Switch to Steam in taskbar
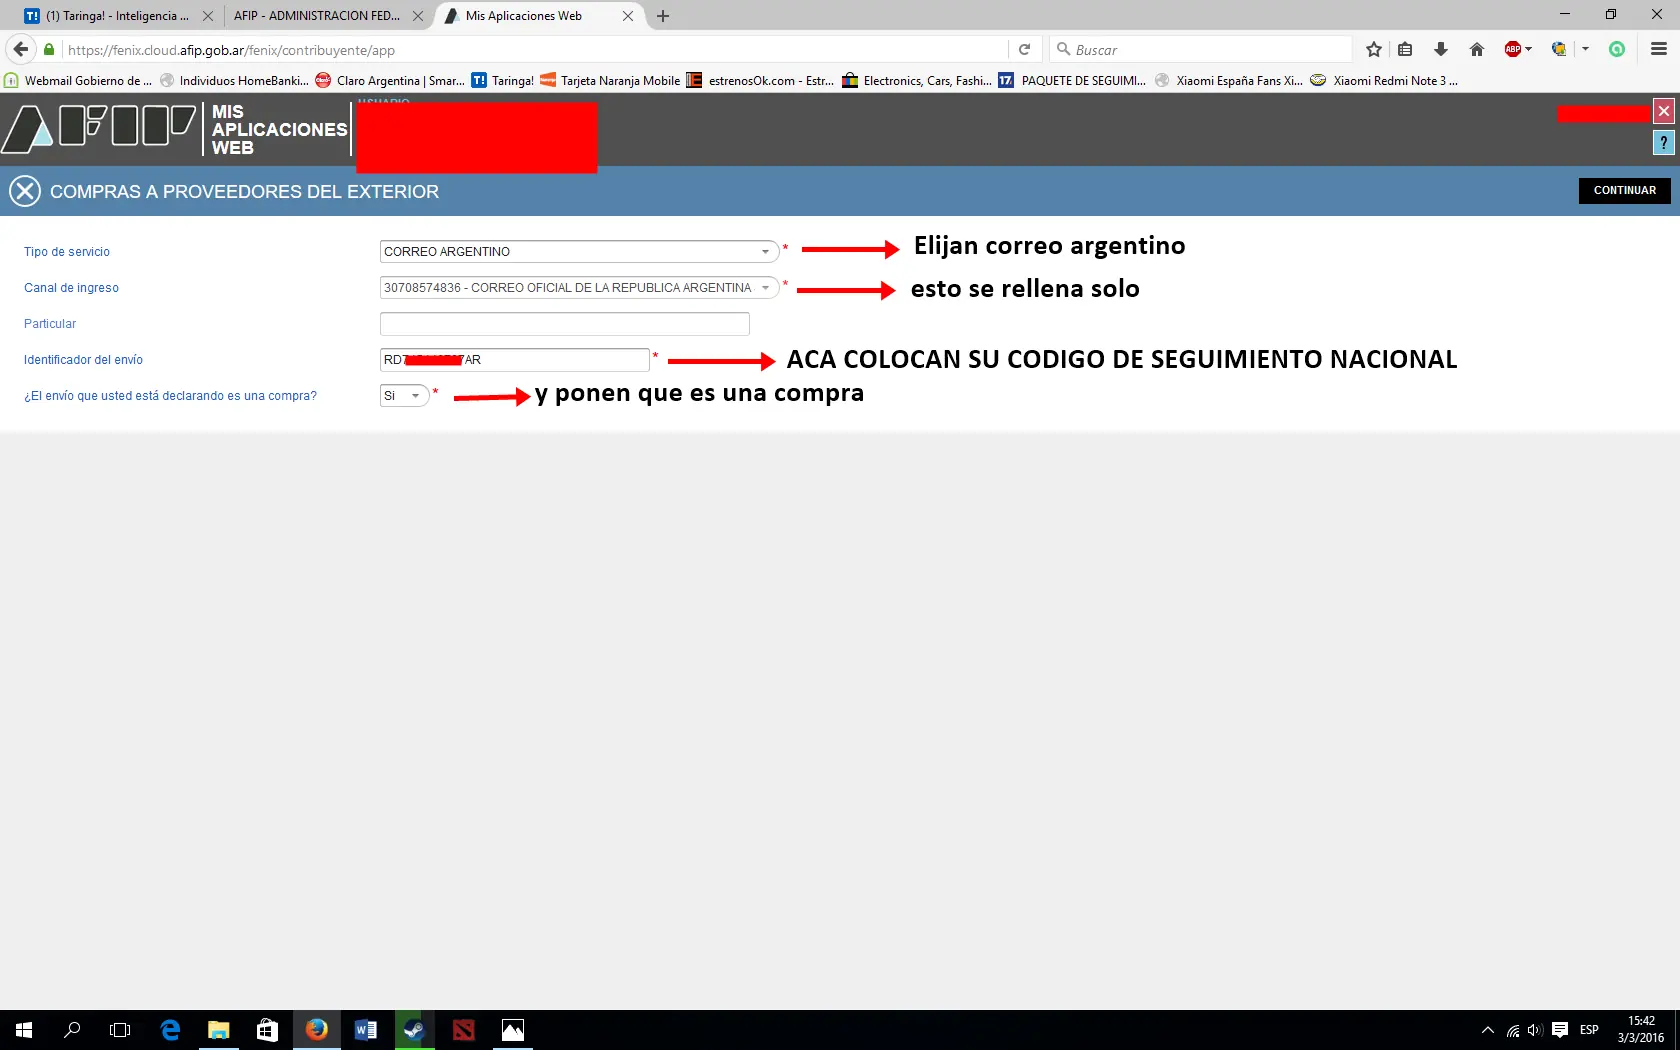This screenshot has height=1050, width=1680. 414,1030
